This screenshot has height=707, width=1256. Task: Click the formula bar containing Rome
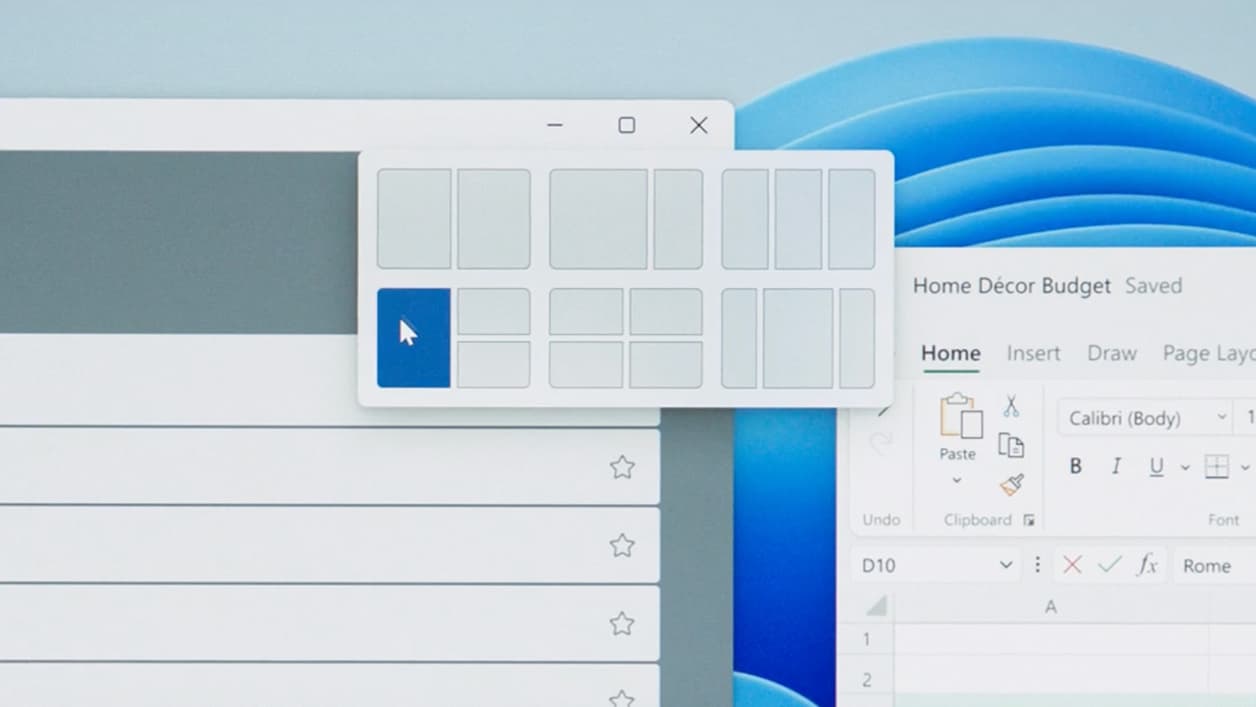pyautogui.click(x=1214, y=565)
